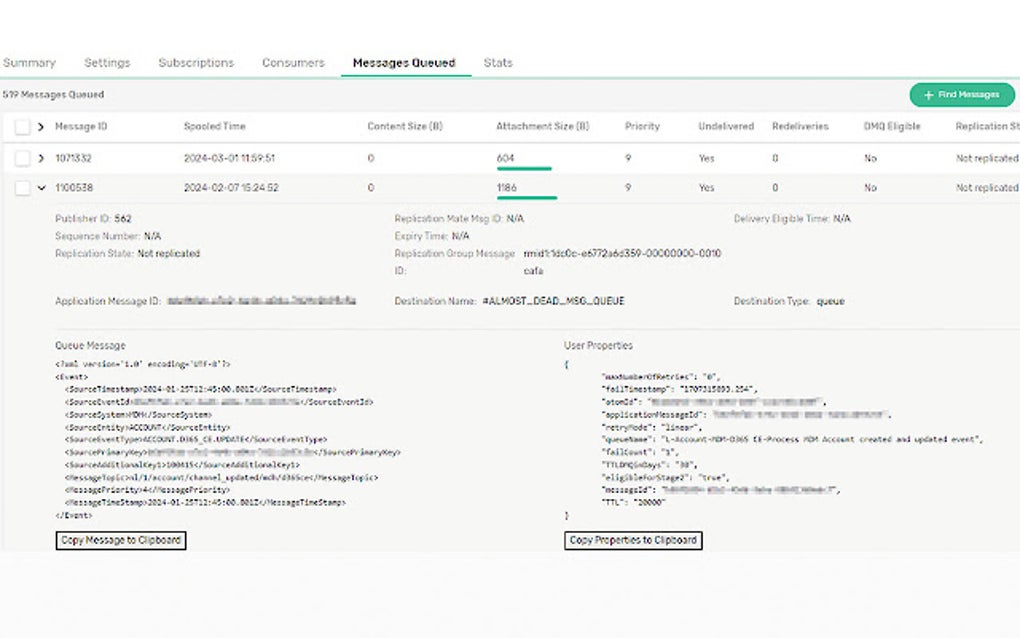Click Publisher ID value 562
Image resolution: width=1020 pixels, height=638 pixels.
pyautogui.click(x=123, y=219)
